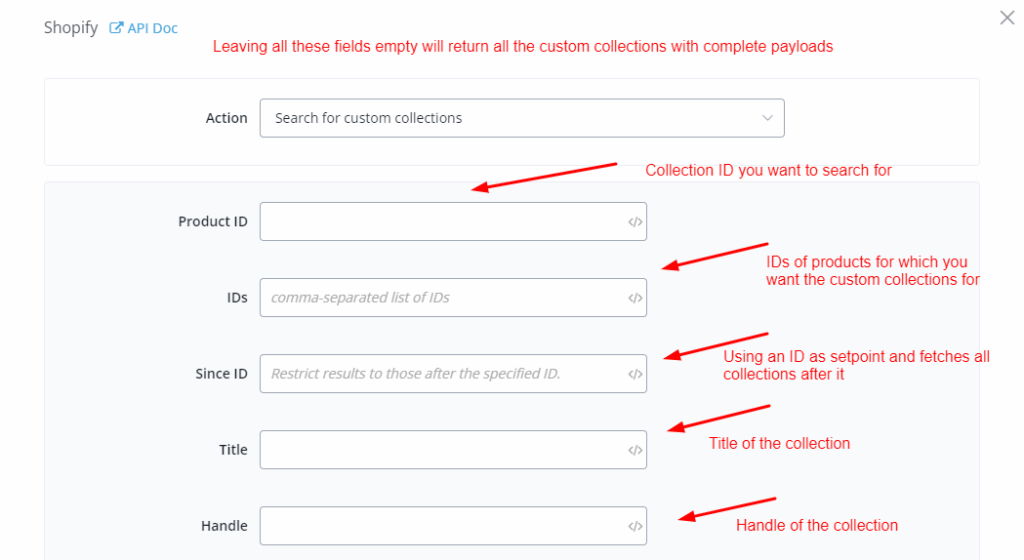This screenshot has width=1024, height=560.
Task: Click the Handle field label
Action: click(x=224, y=526)
